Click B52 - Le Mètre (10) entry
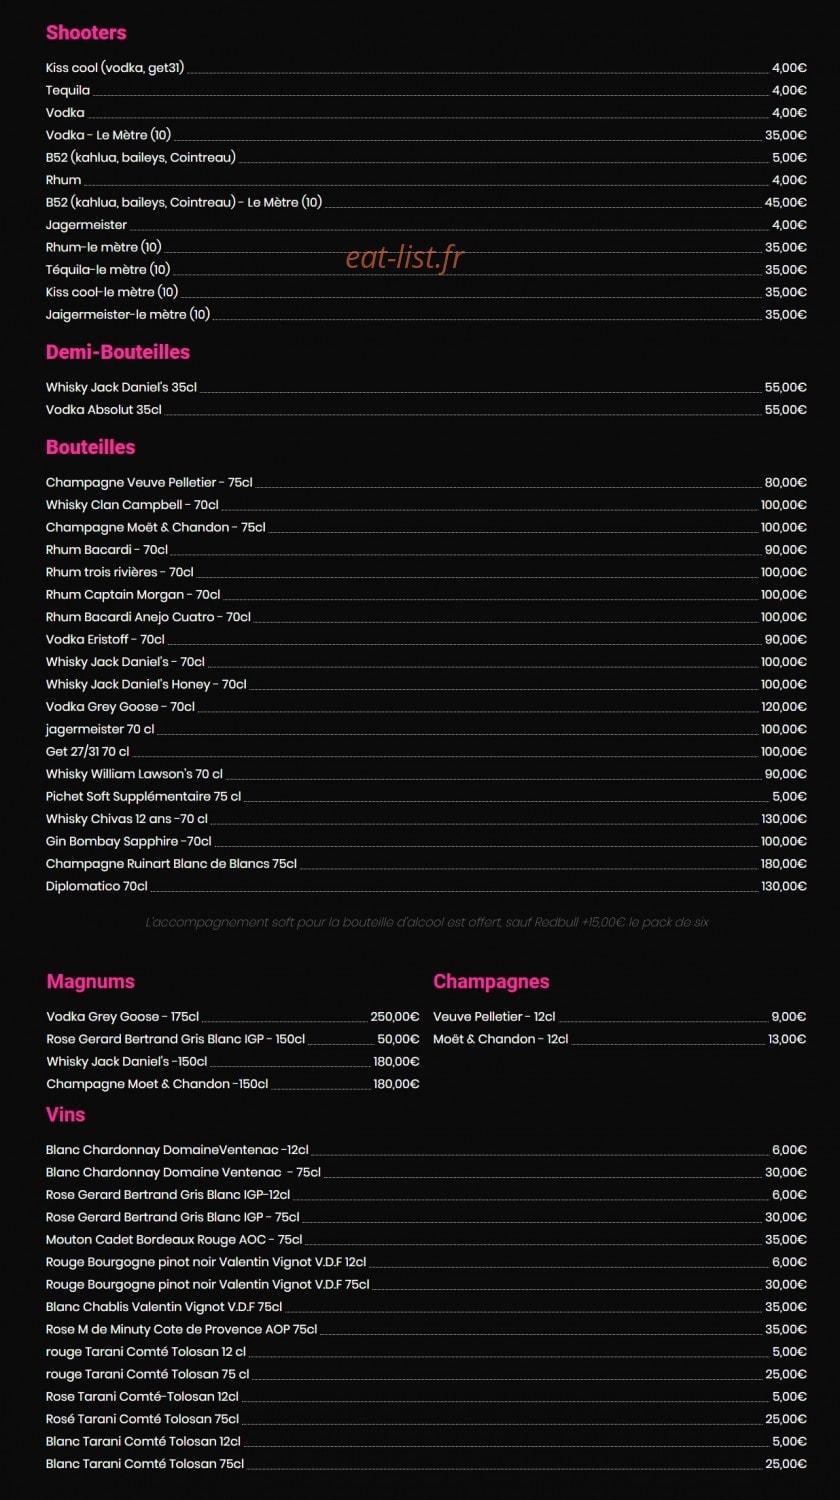This screenshot has width=840, height=1500. click(426, 202)
